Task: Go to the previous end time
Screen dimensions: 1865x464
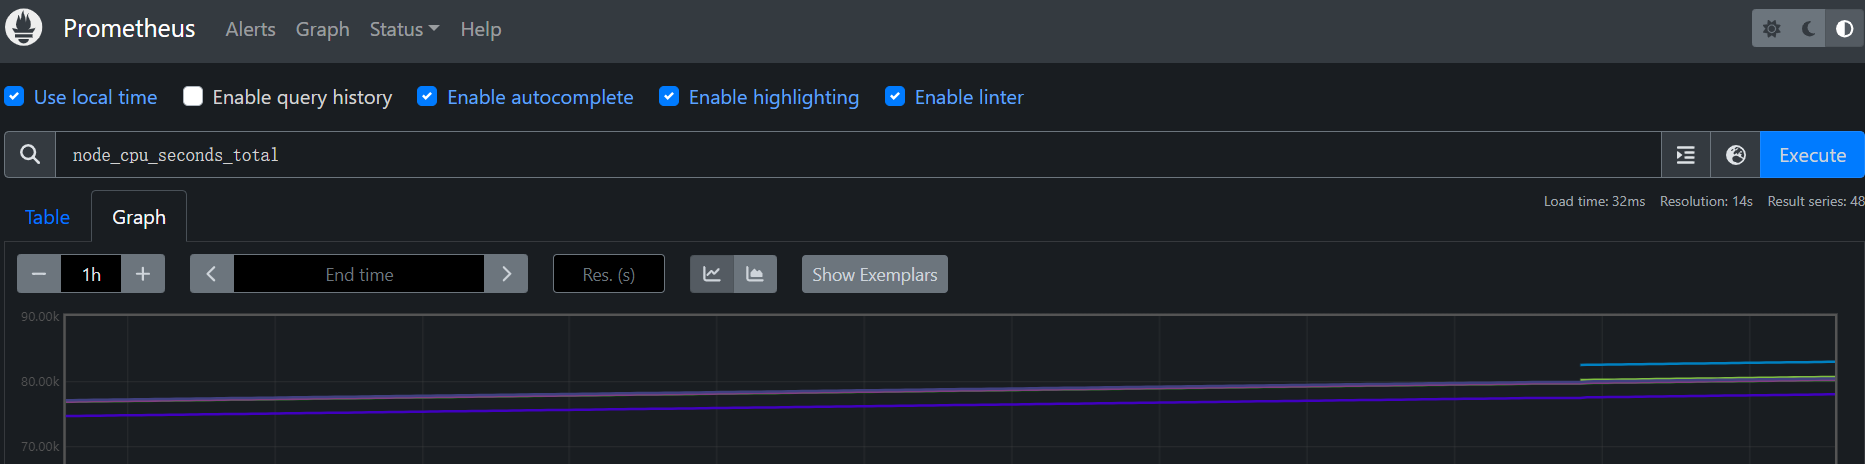Action: tap(212, 274)
